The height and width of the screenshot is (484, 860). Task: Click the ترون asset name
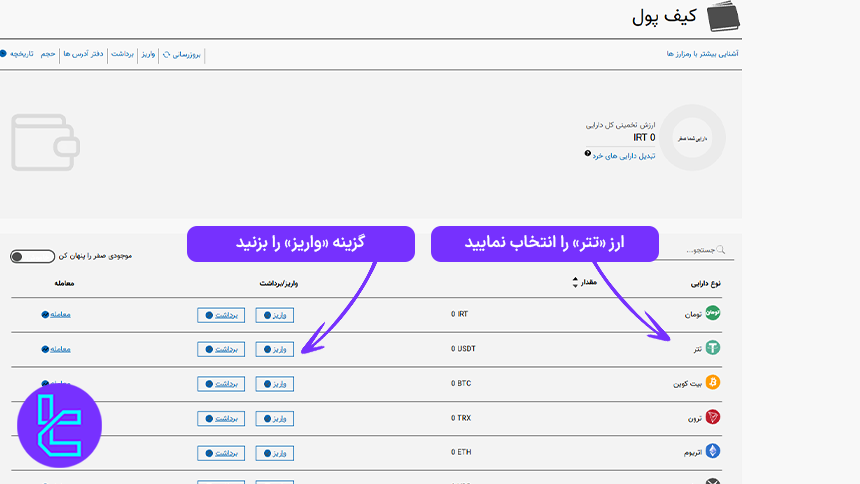695,418
